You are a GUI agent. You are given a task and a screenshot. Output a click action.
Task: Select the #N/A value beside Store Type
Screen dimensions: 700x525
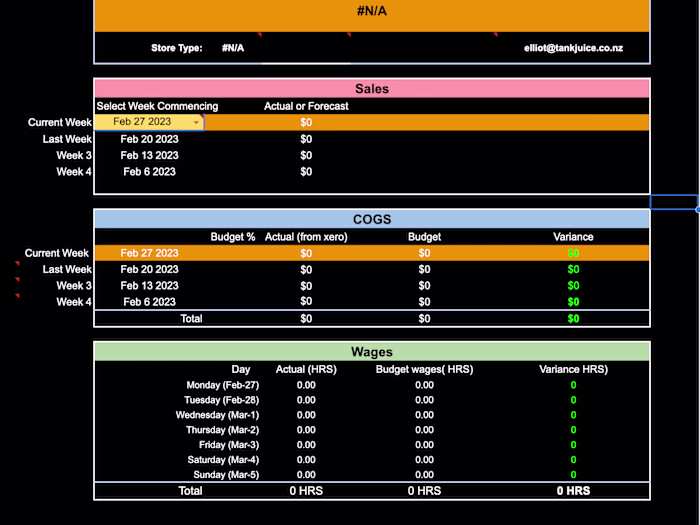[x=233, y=48]
